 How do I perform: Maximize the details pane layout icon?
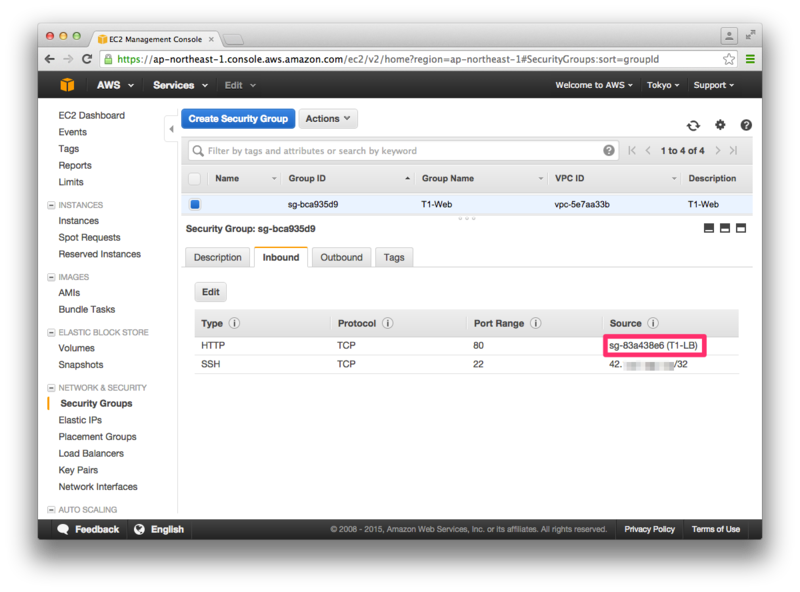coord(741,228)
